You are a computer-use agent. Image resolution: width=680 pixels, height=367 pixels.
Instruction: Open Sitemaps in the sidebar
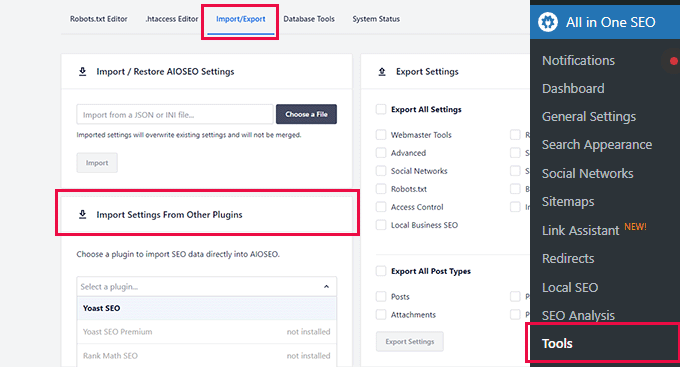pos(568,202)
